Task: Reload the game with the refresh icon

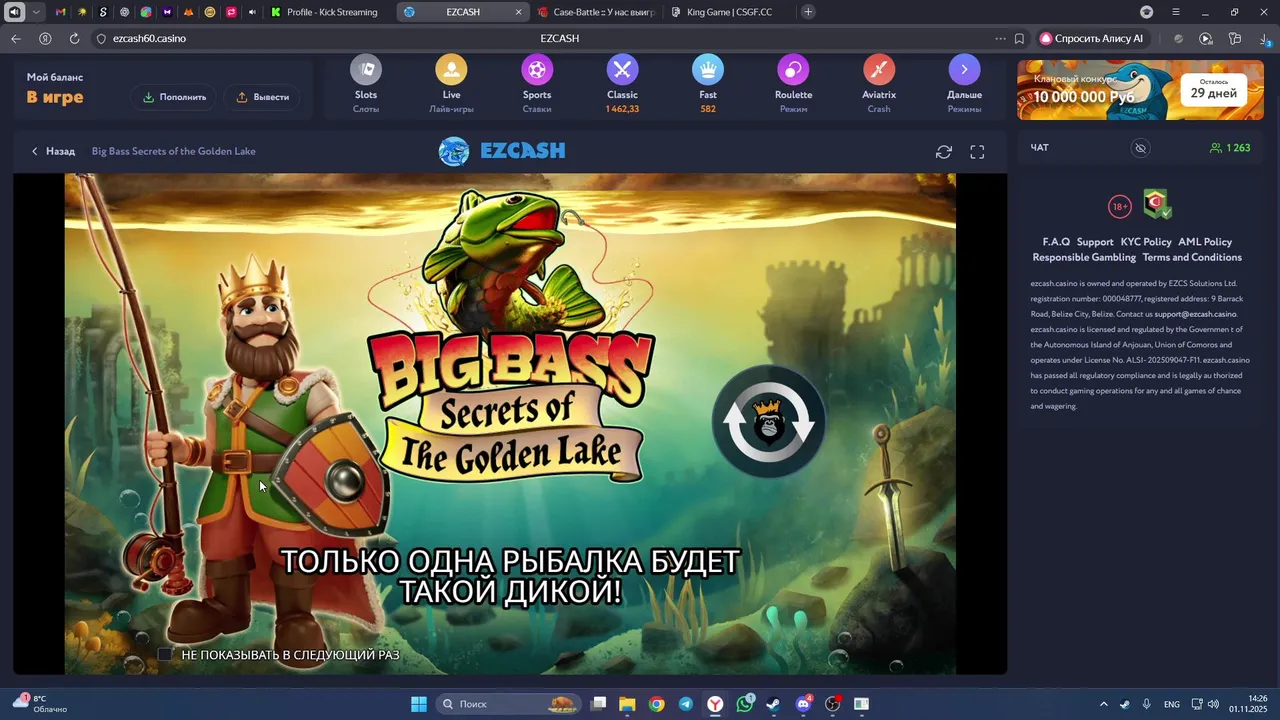Action: pos(944,152)
